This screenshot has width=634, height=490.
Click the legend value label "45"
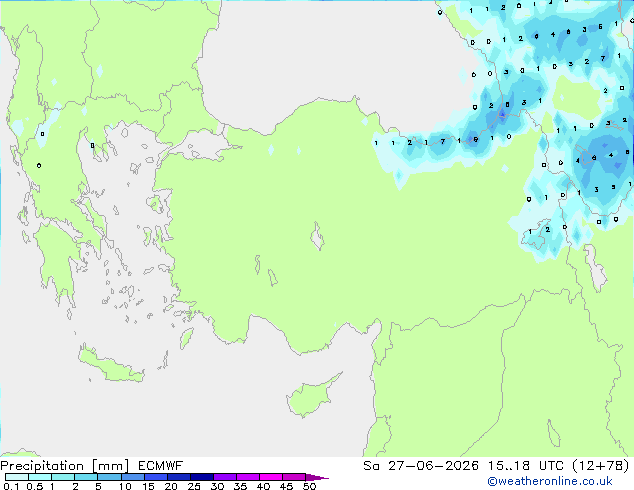[x=286, y=486]
